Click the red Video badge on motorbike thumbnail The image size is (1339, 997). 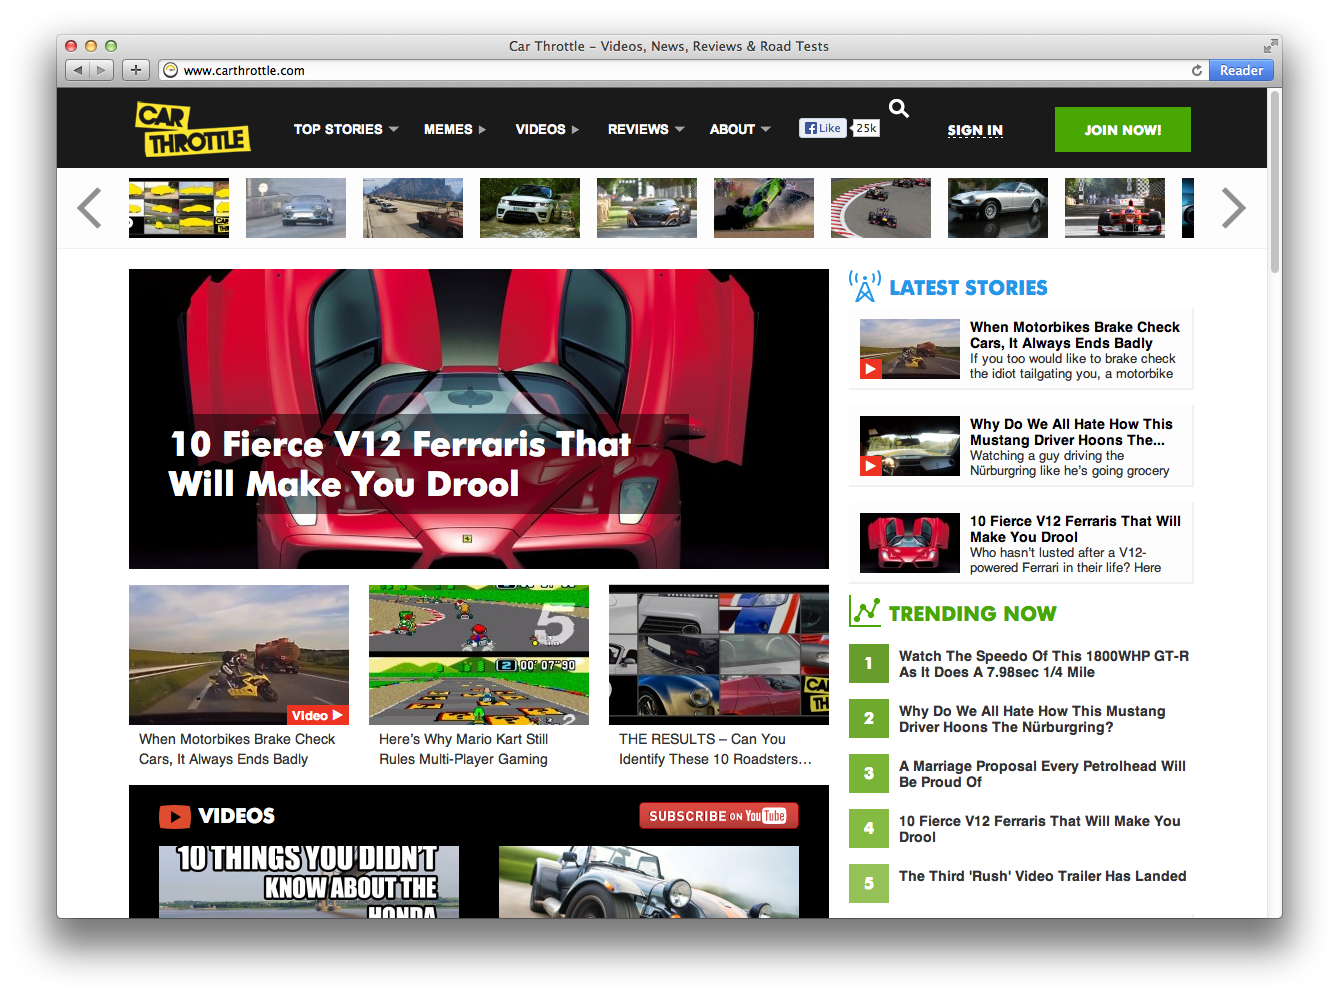tap(318, 715)
